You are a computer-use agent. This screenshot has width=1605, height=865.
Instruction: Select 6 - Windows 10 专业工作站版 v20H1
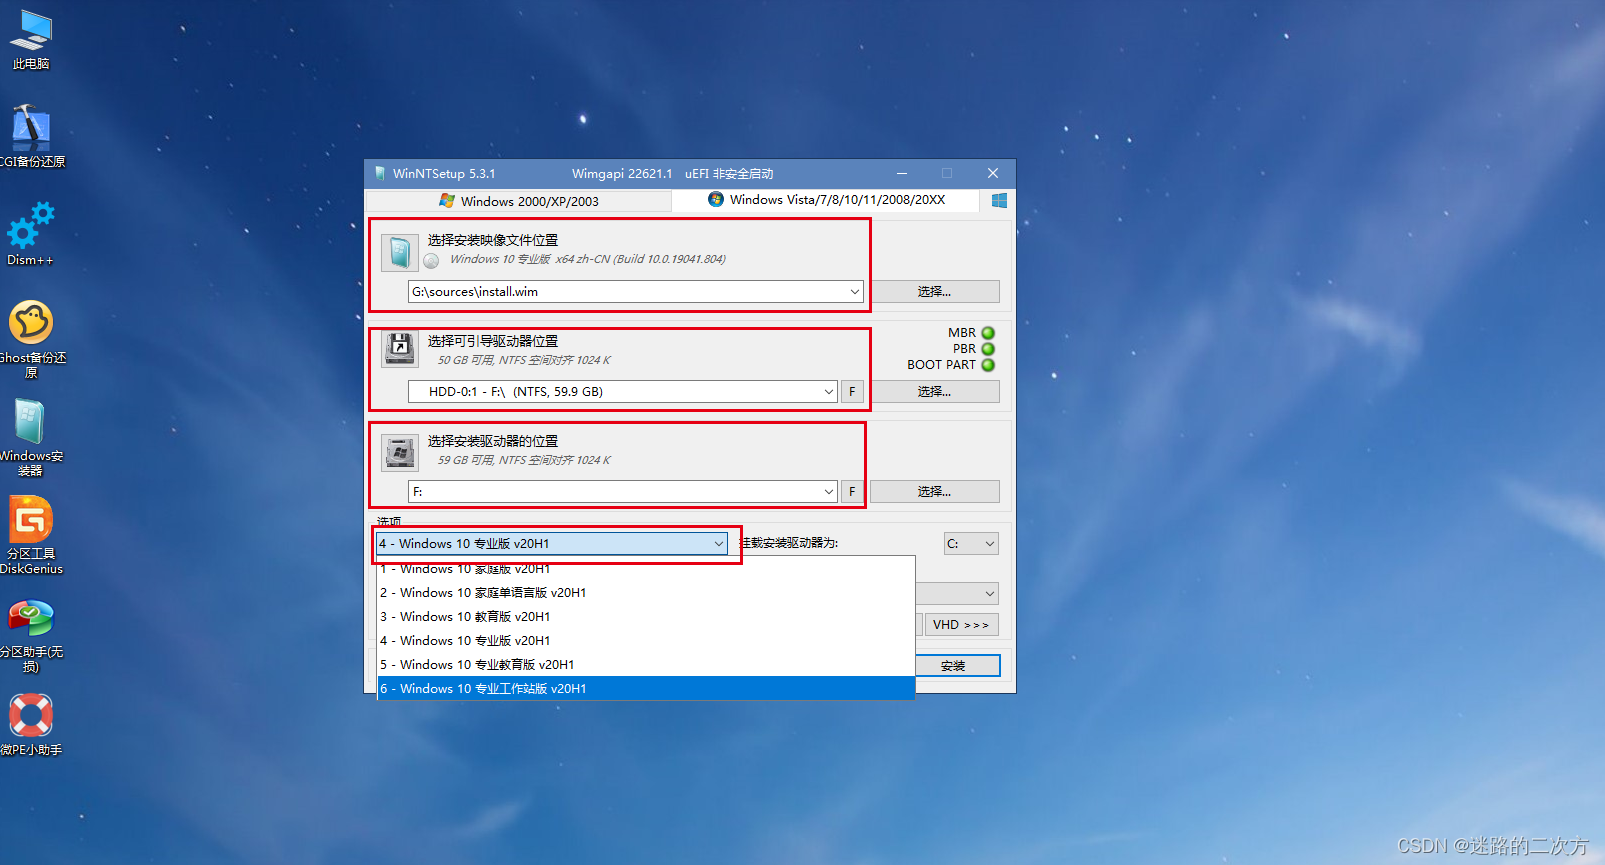pos(646,689)
